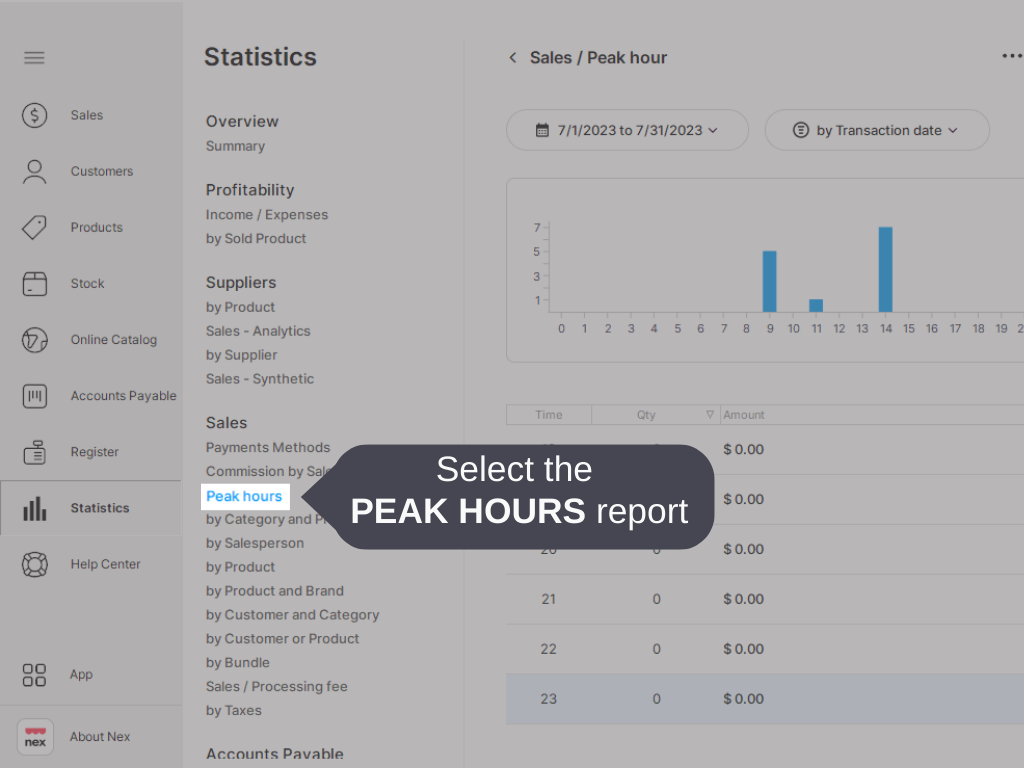The width and height of the screenshot is (1024, 768).
Task: Open the App section in the sidebar
Action: (34, 675)
